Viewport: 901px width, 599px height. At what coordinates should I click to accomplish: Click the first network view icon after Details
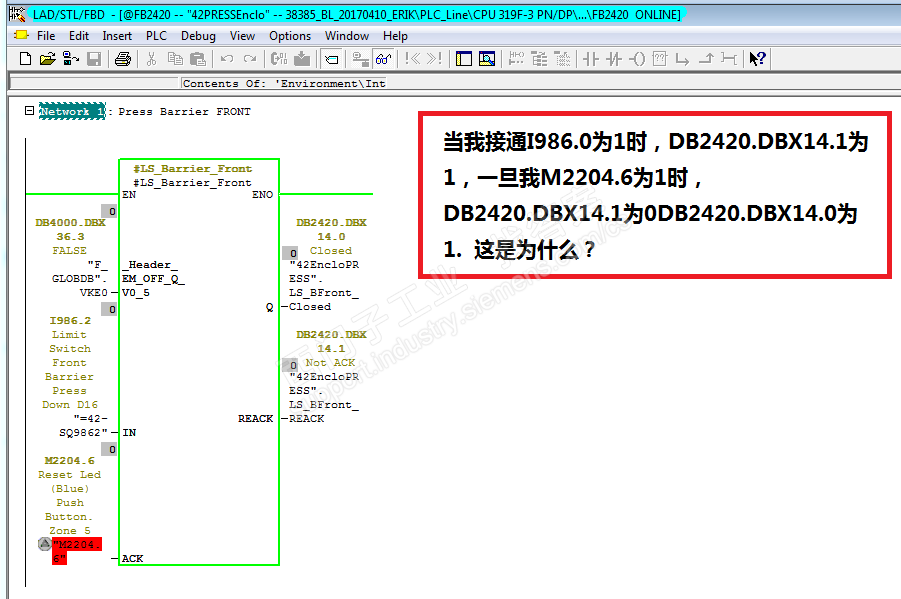click(x=516, y=59)
